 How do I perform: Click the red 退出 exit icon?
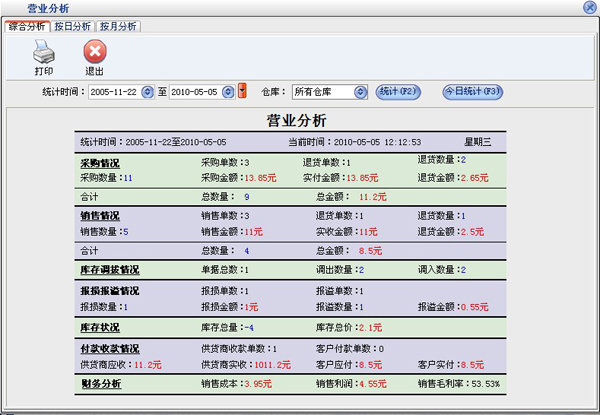[94, 52]
